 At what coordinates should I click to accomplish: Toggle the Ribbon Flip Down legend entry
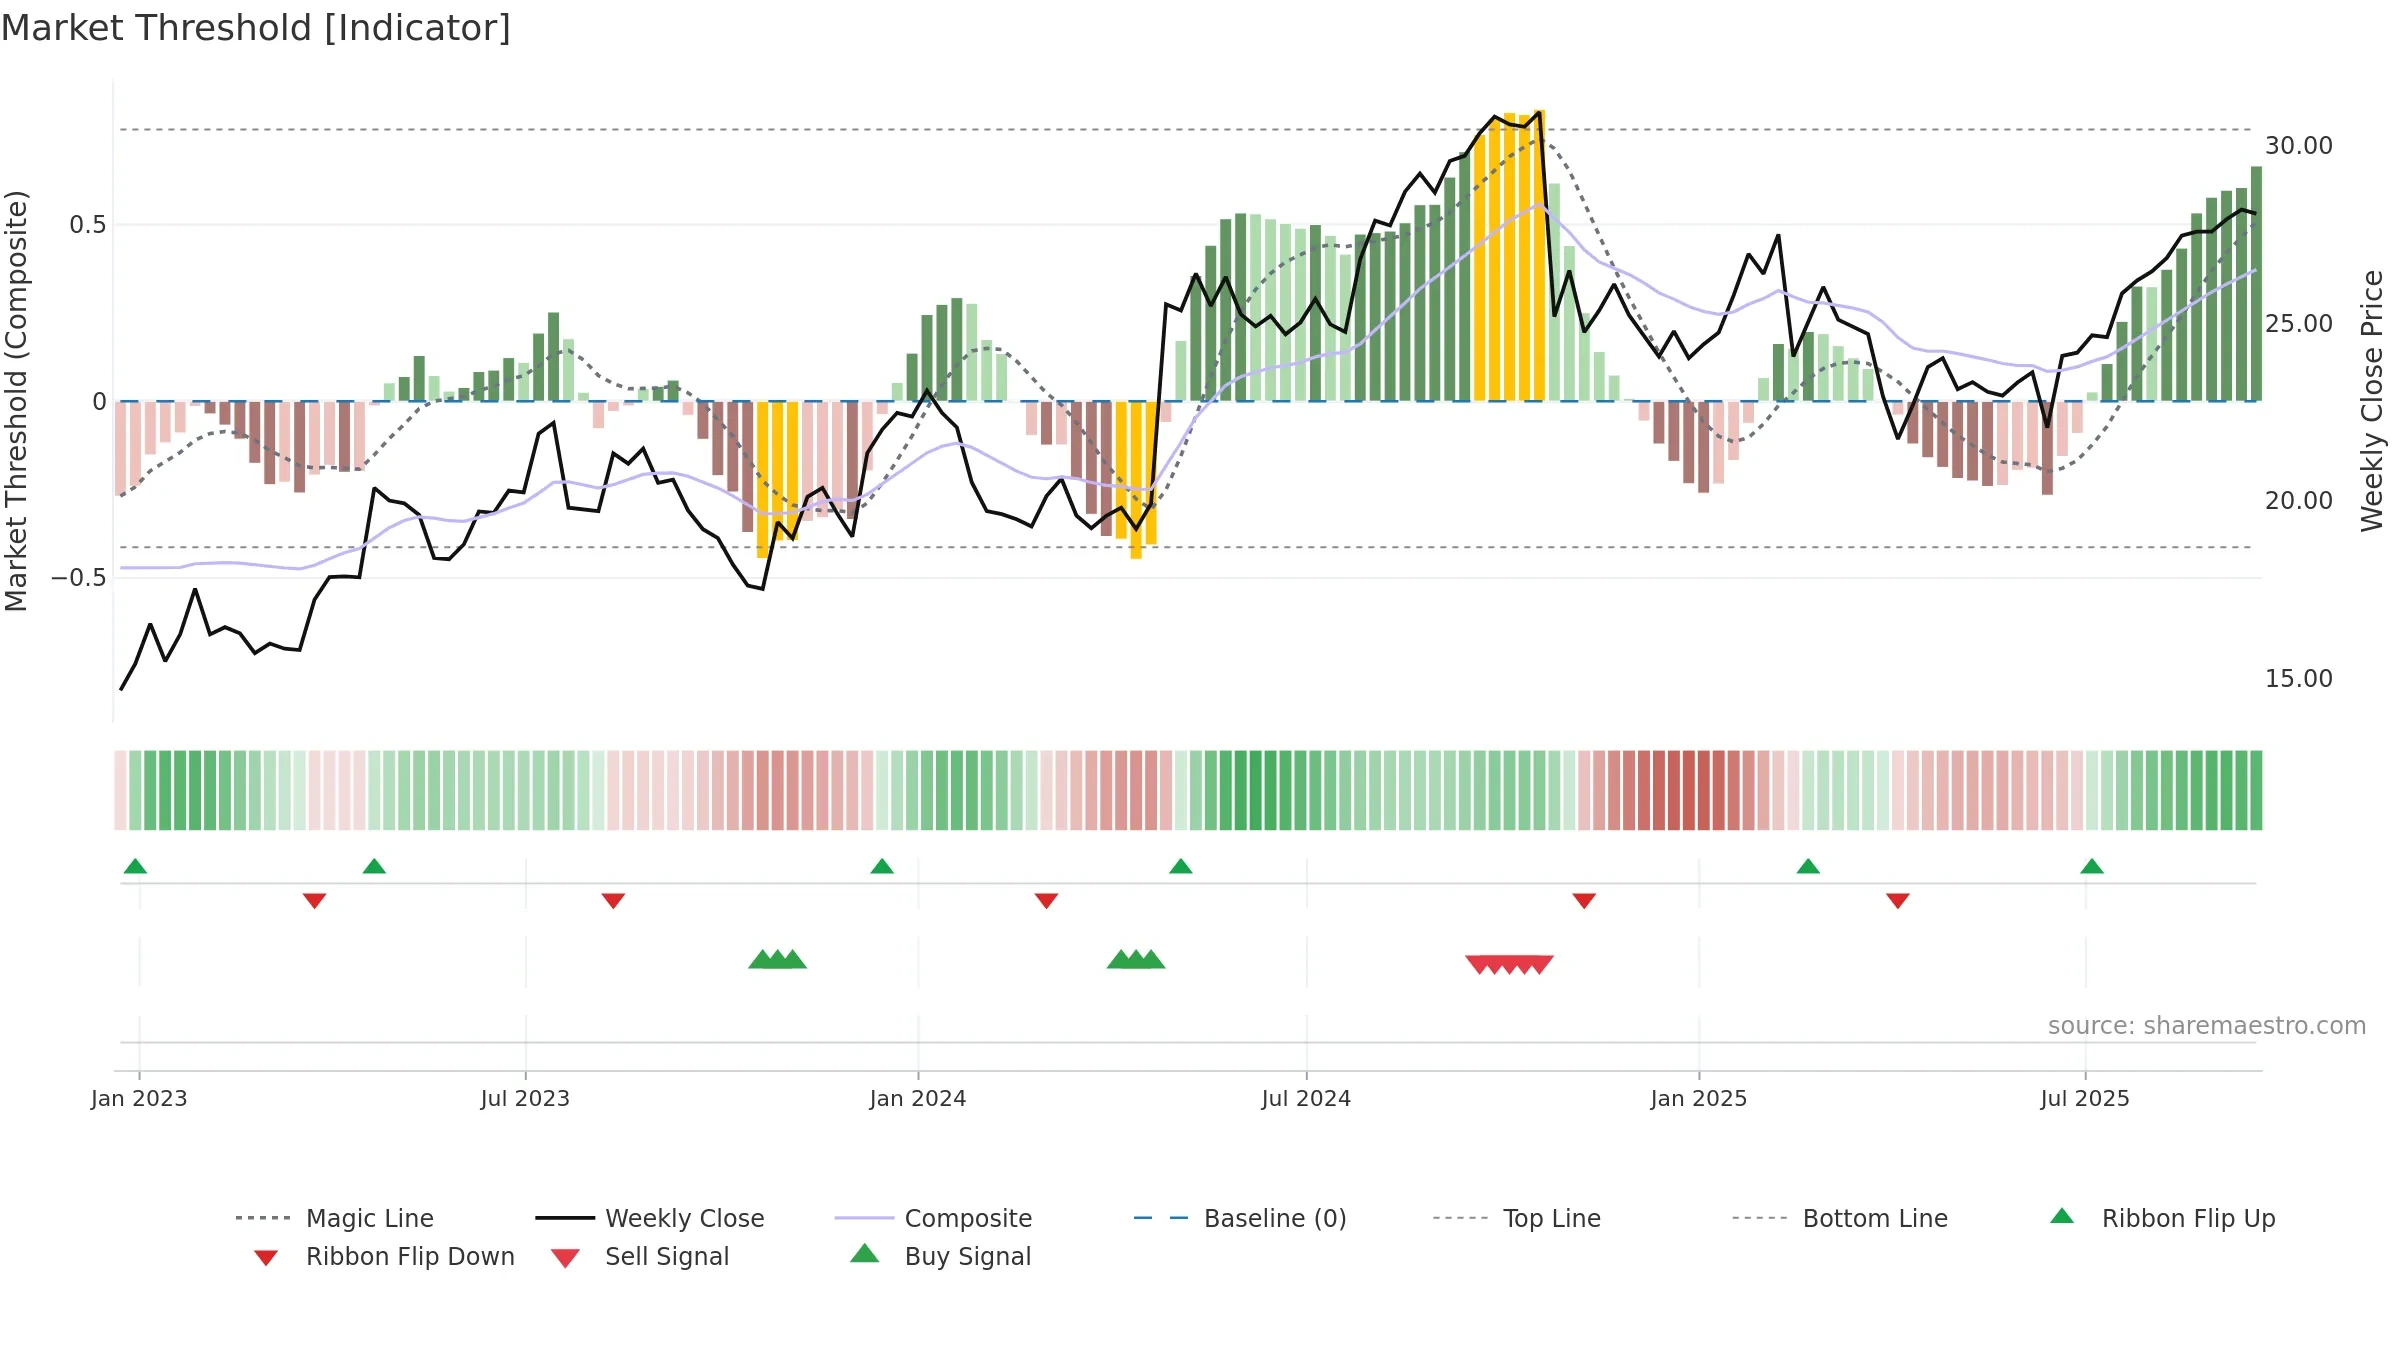click(383, 1256)
